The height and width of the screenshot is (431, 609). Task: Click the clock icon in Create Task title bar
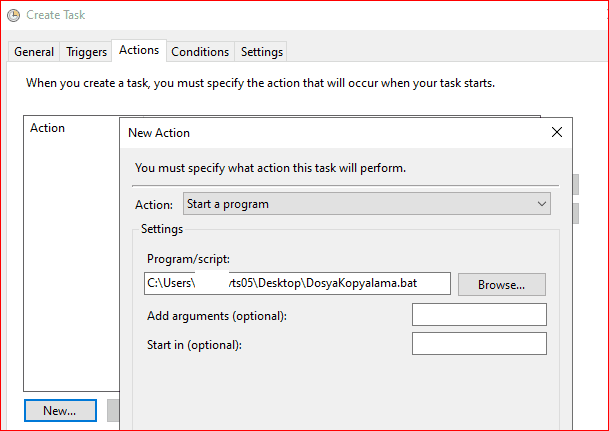coord(12,17)
